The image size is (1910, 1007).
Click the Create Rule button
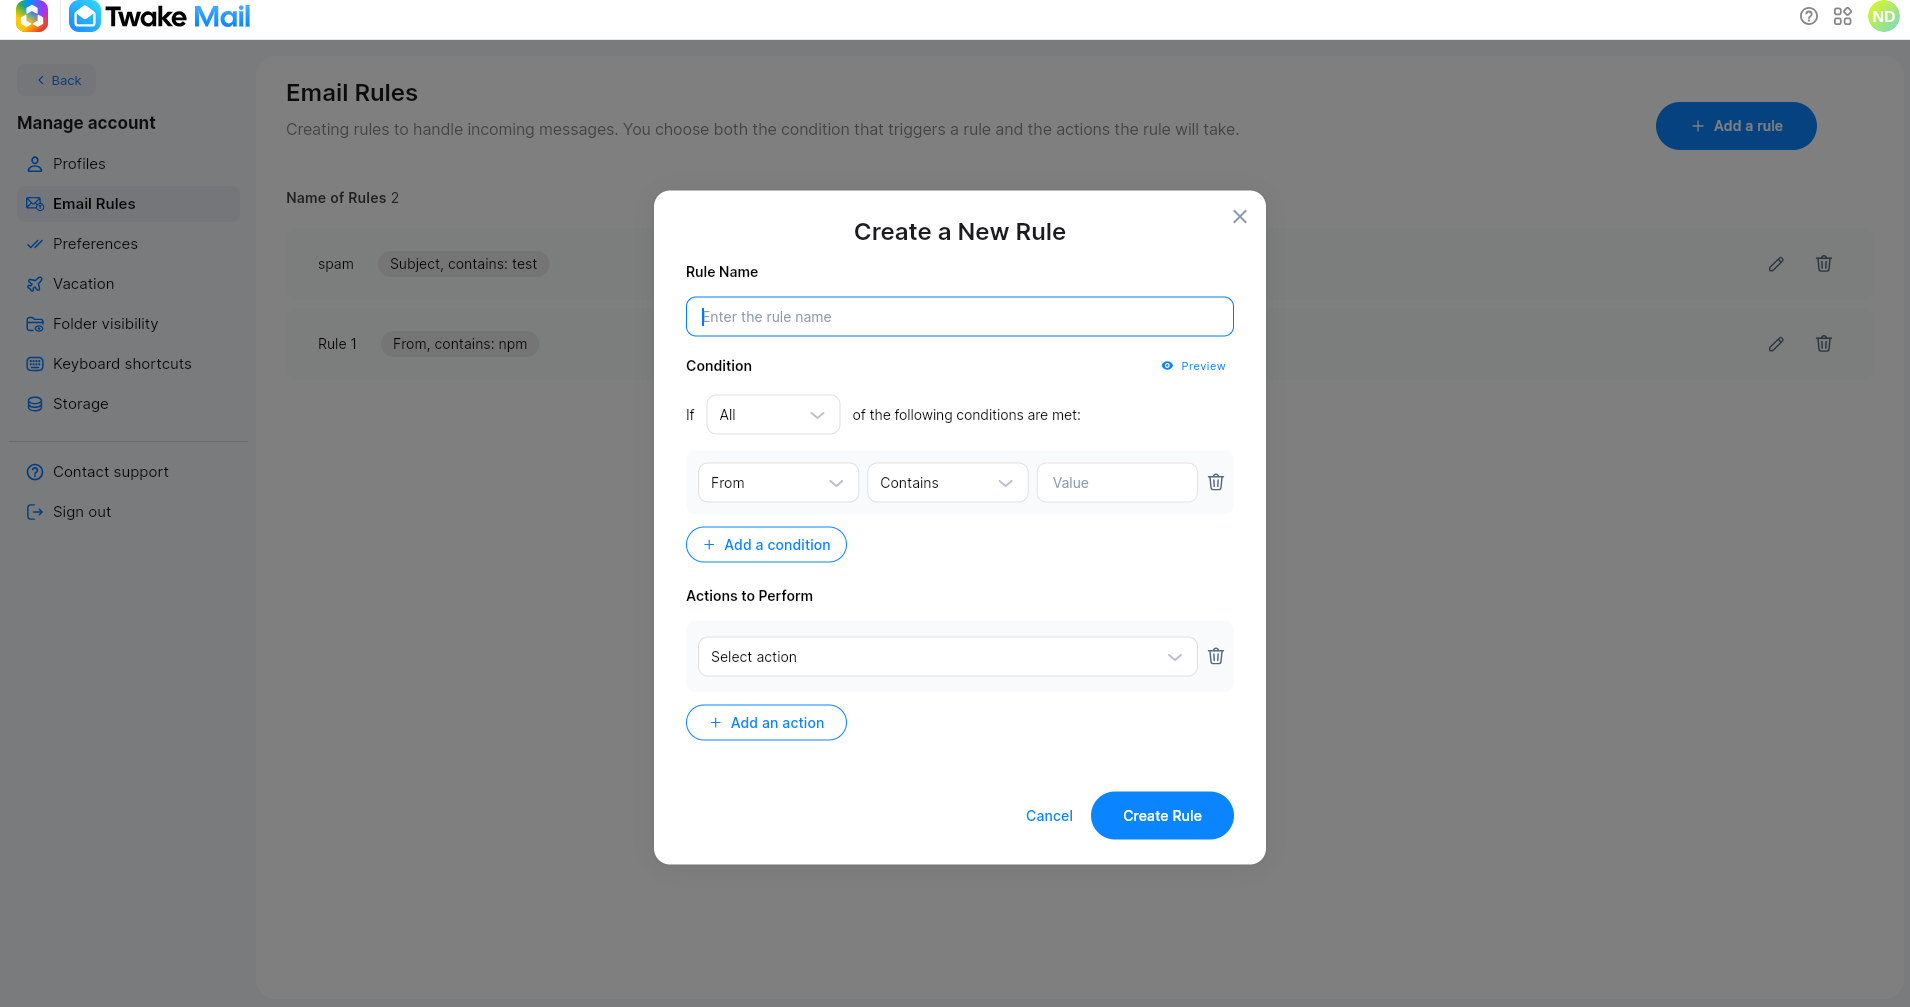coord(1162,815)
